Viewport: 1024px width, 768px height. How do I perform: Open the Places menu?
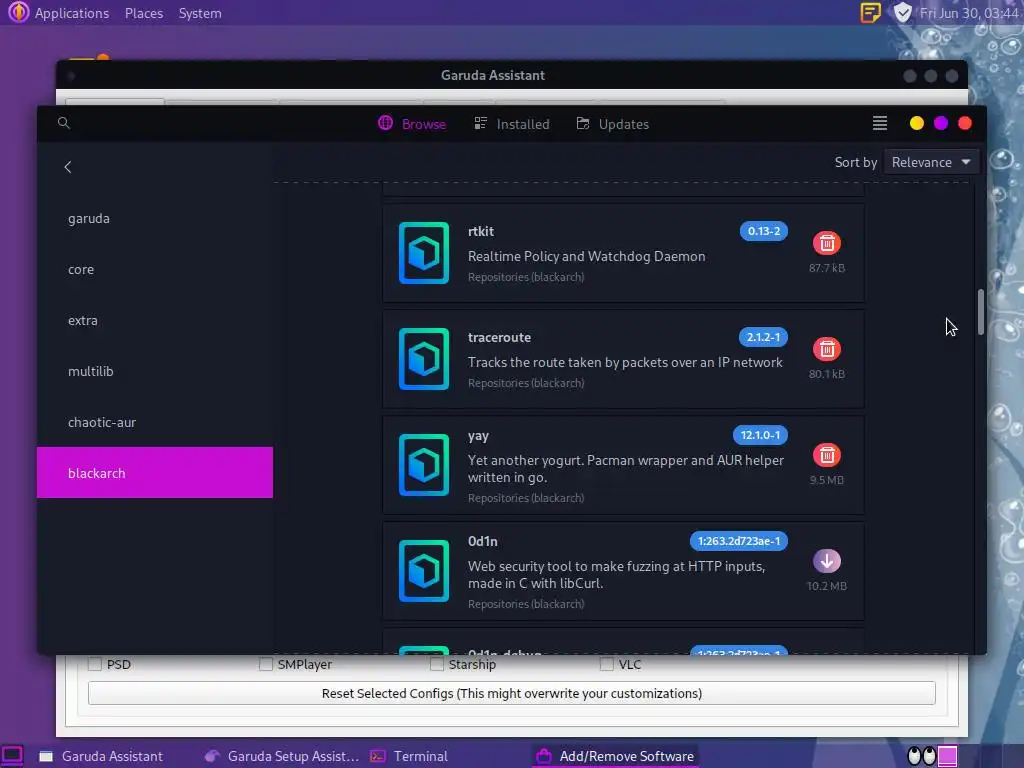144,13
